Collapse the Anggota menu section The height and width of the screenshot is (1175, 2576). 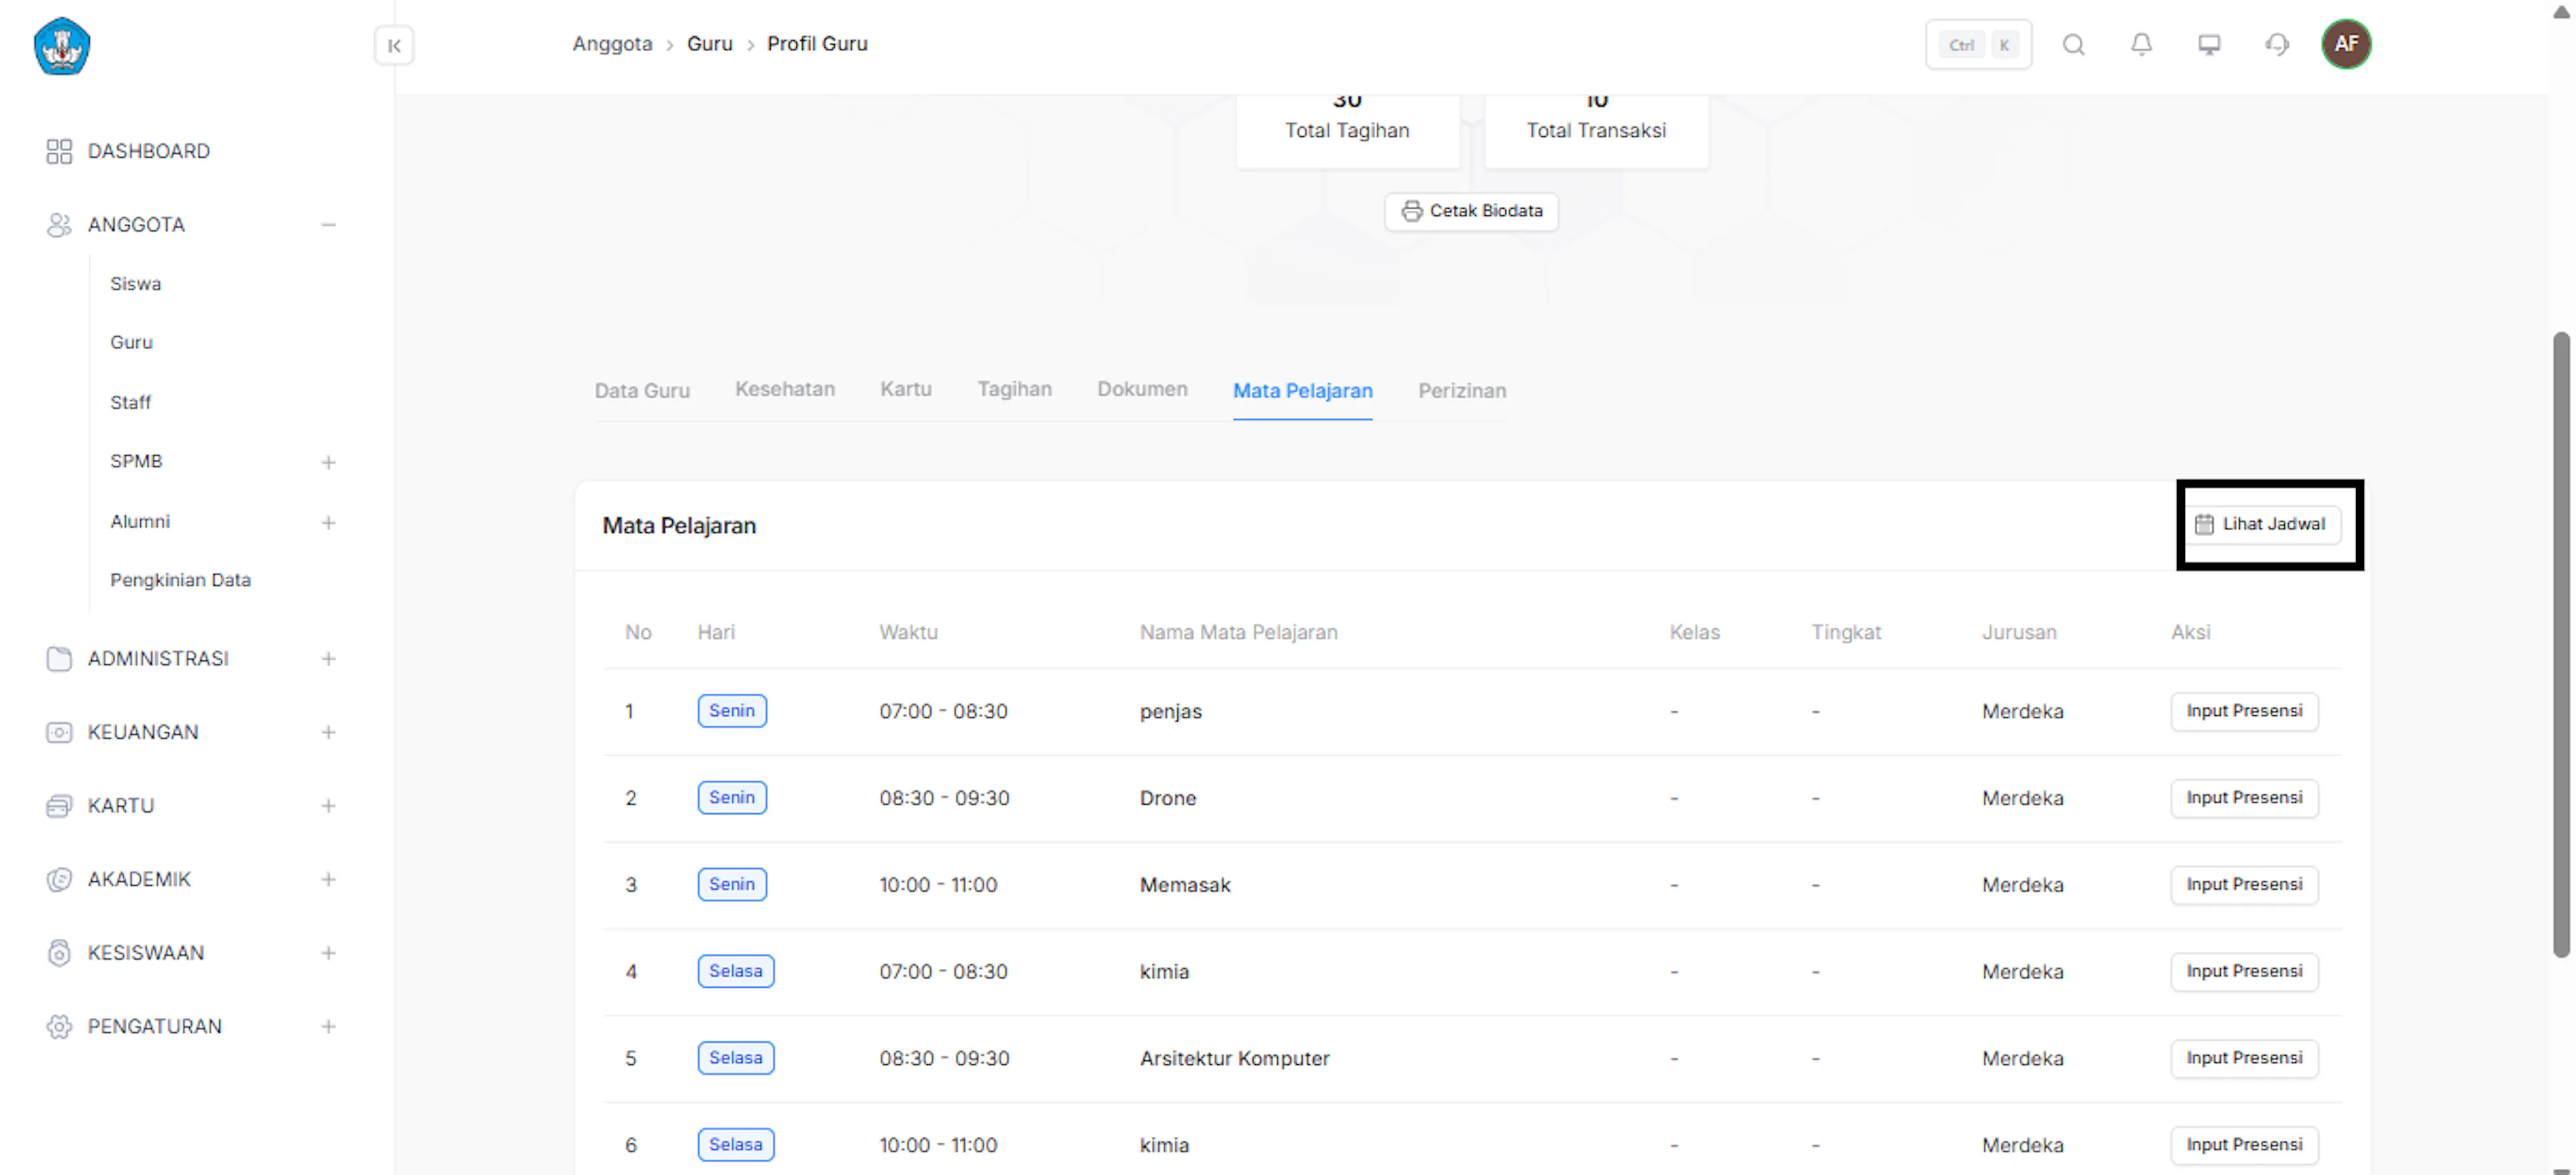click(328, 225)
